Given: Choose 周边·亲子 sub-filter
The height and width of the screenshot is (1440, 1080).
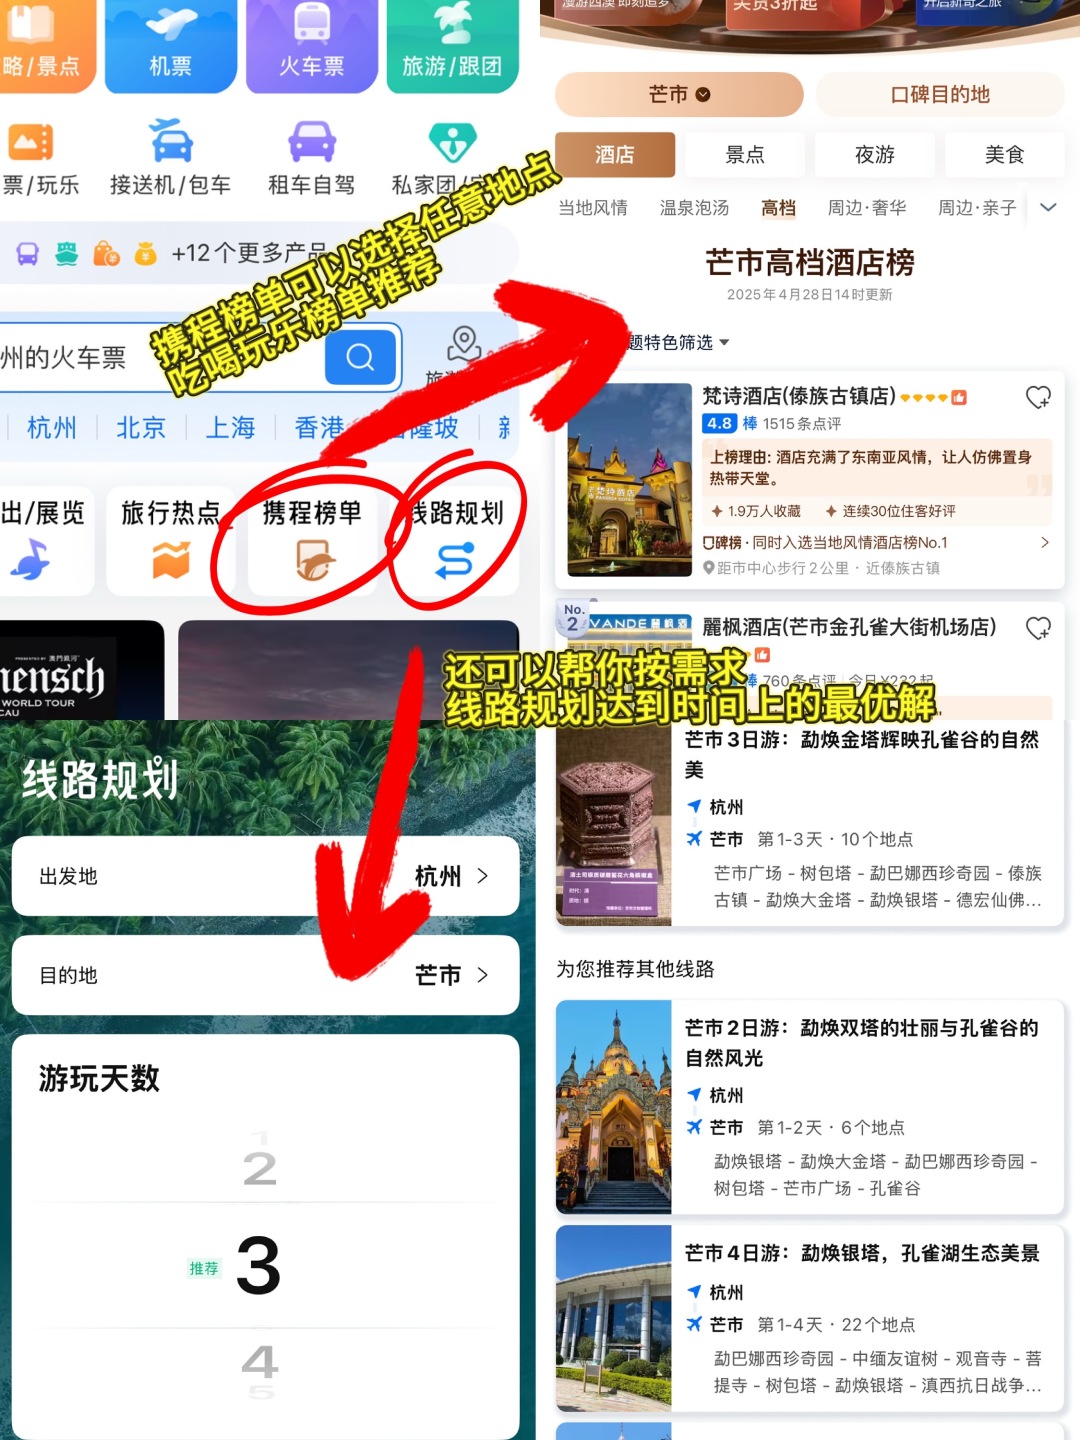Looking at the screenshot, I should click(x=977, y=208).
